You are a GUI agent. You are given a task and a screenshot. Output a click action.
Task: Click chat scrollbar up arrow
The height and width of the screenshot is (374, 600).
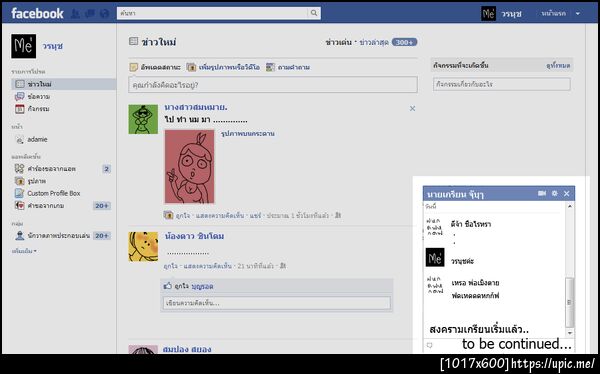[570, 206]
